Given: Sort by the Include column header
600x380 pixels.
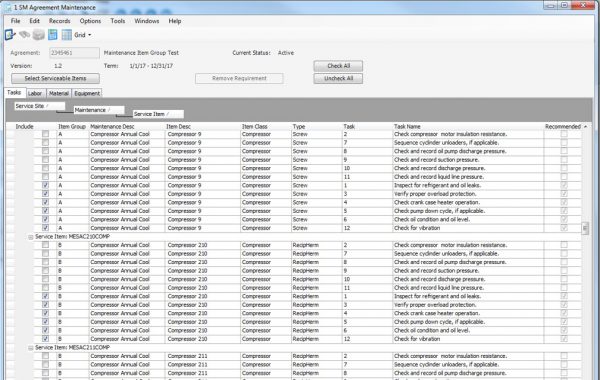Looking at the screenshot, I should coord(24,127).
